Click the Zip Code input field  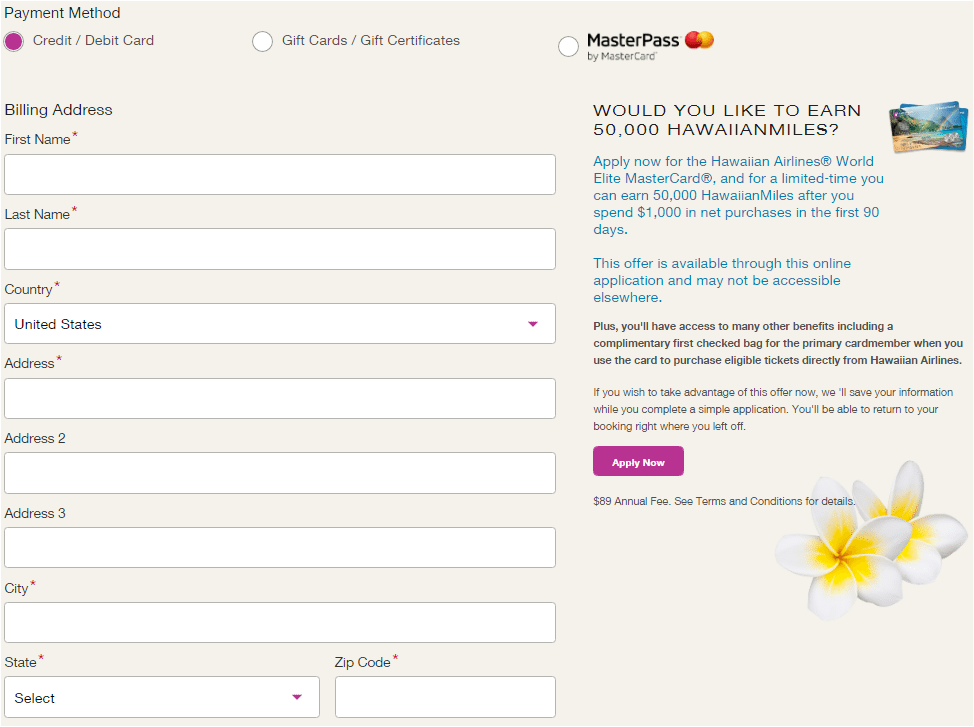pyautogui.click(x=445, y=697)
